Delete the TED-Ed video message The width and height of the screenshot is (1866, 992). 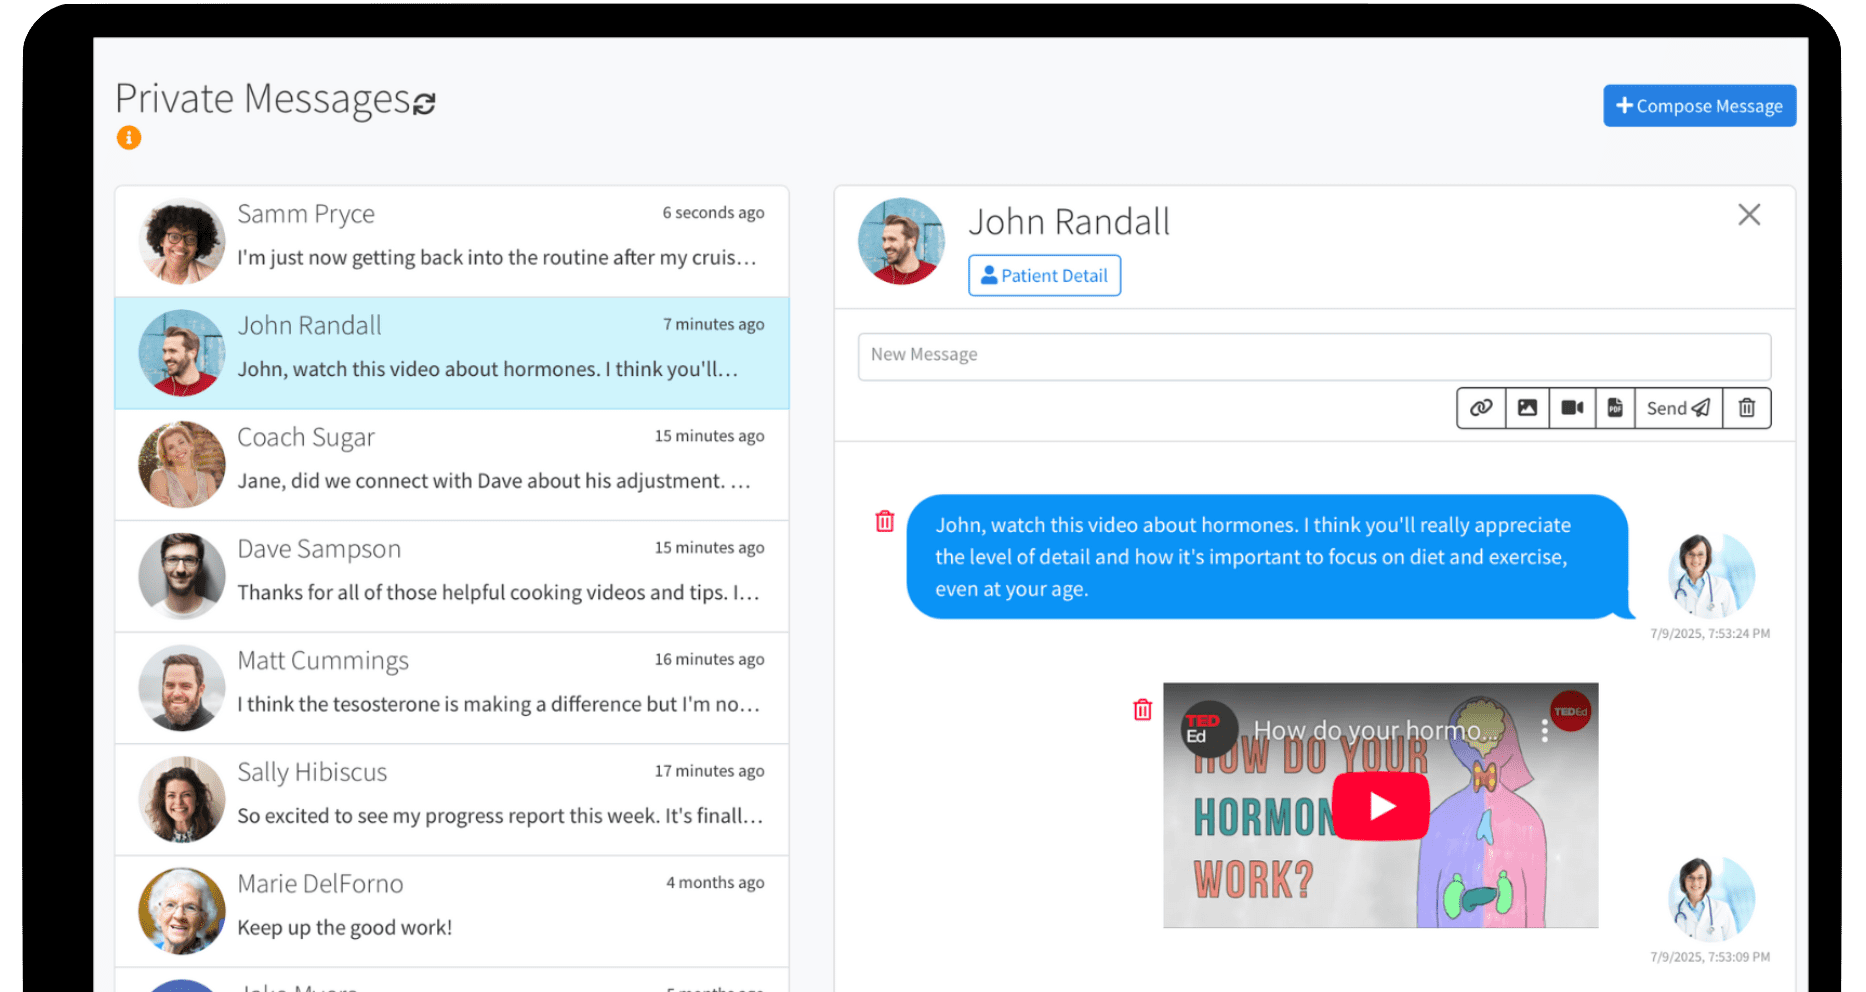1142,709
